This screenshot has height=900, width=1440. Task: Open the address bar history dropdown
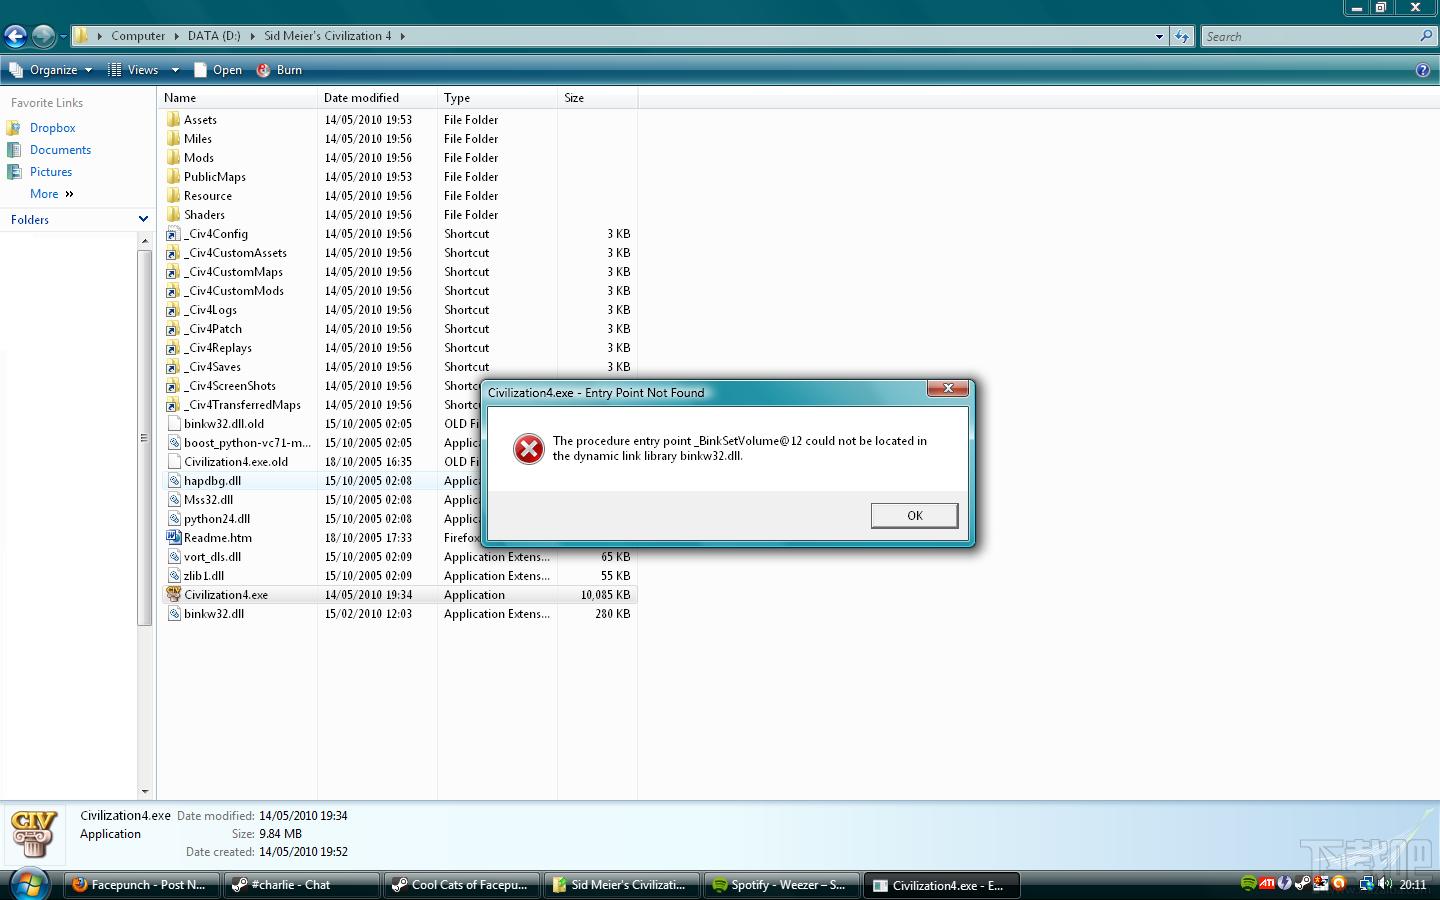[x=1159, y=36]
